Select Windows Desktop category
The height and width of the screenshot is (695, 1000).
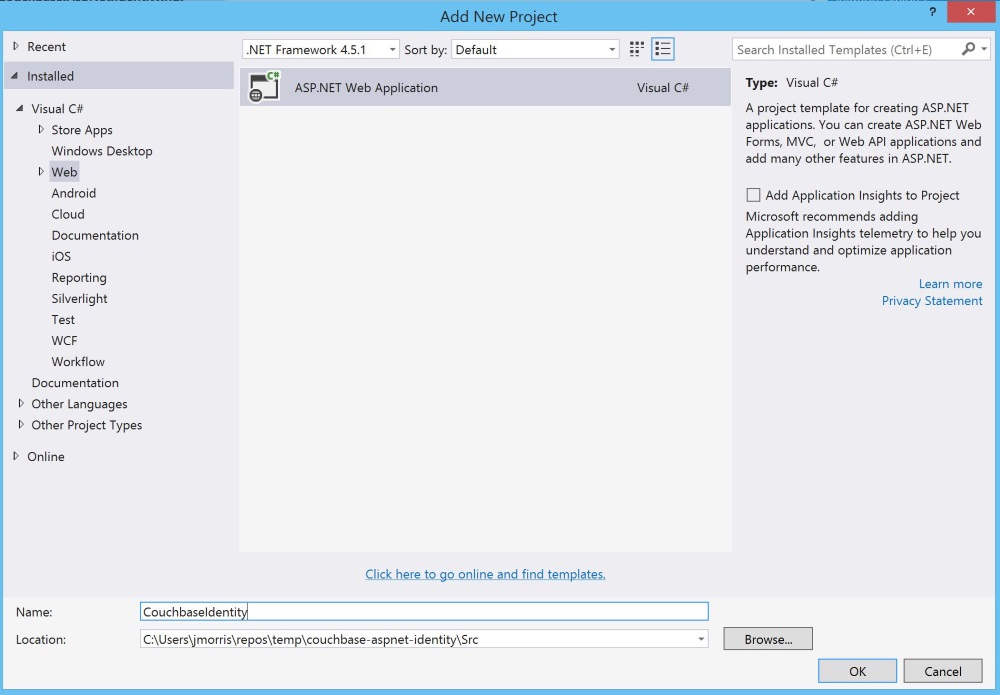point(102,151)
